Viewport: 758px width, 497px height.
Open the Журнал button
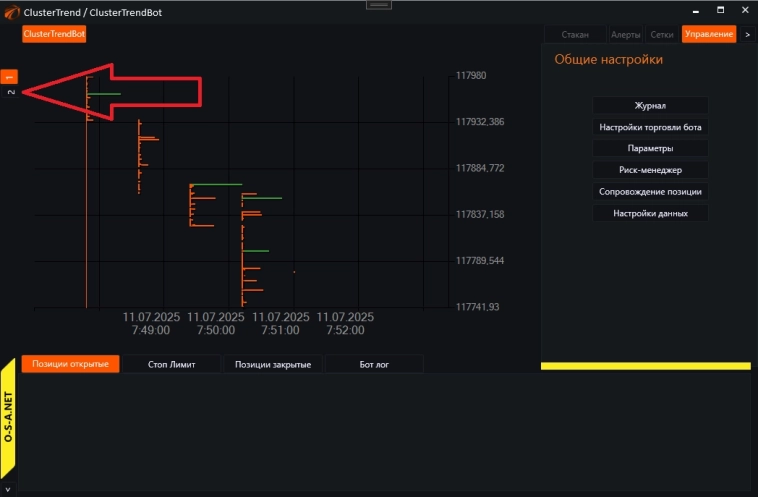click(x=650, y=105)
